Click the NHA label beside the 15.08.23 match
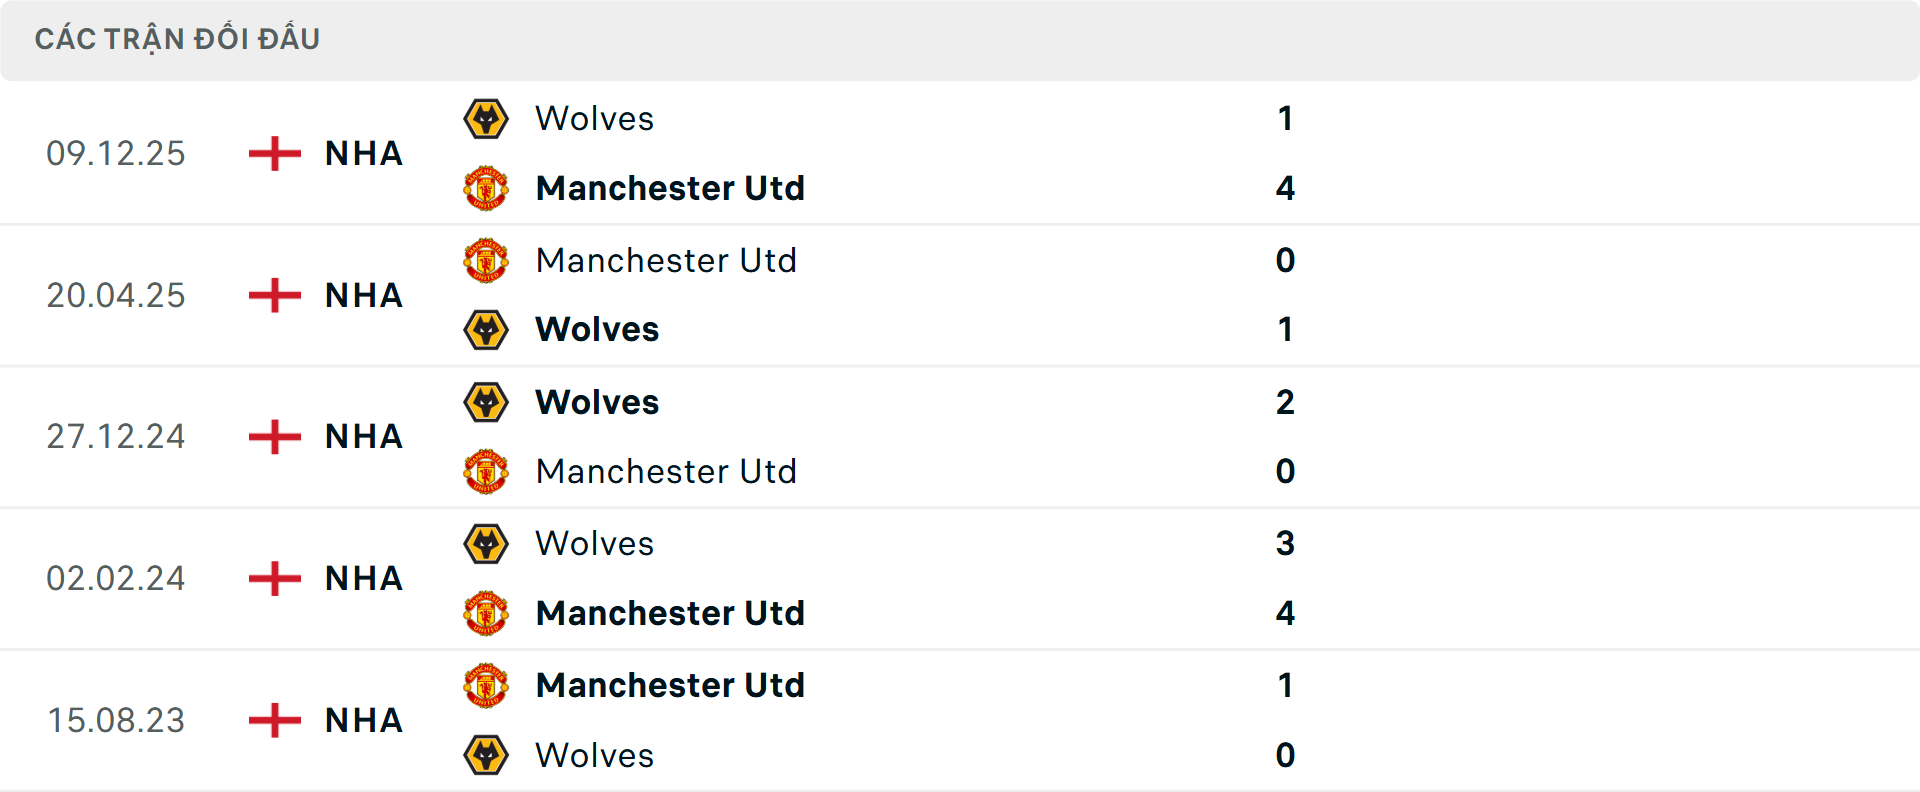The width and height of the screenshot is (1920, 792). point(362,720)
